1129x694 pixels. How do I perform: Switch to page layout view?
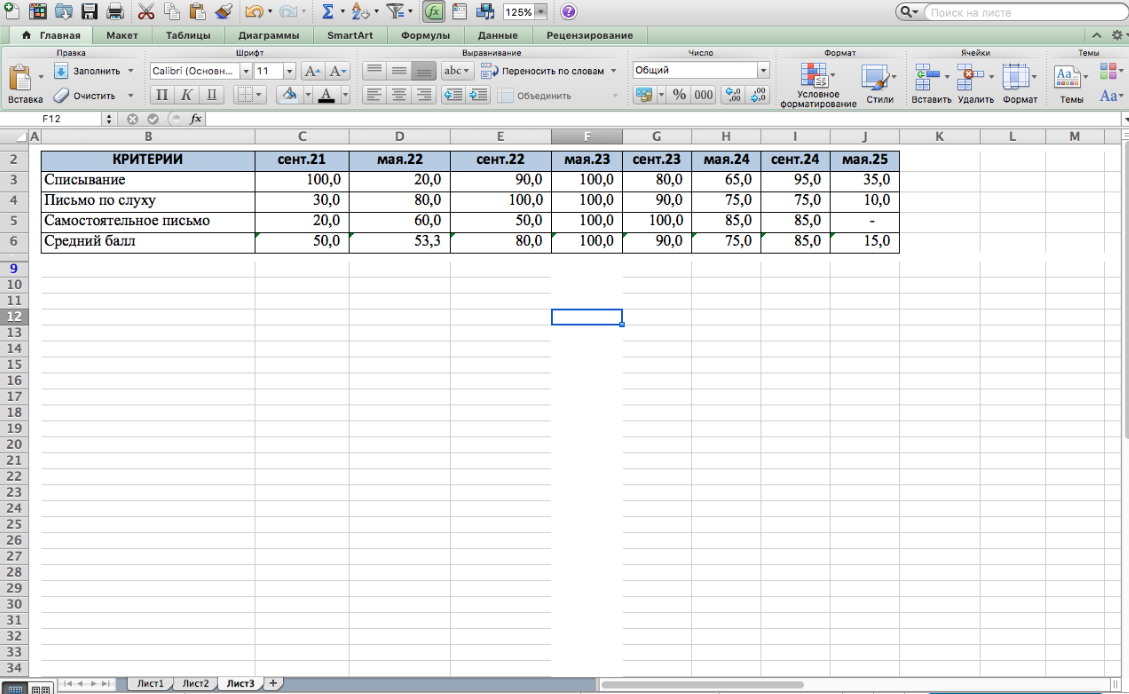coord(41,688)
